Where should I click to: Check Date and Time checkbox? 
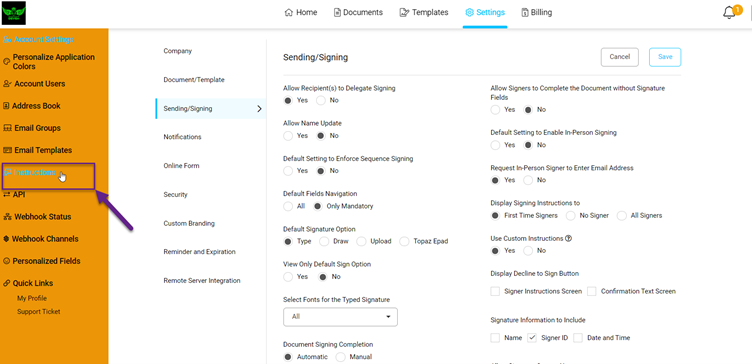pos(578,338)
